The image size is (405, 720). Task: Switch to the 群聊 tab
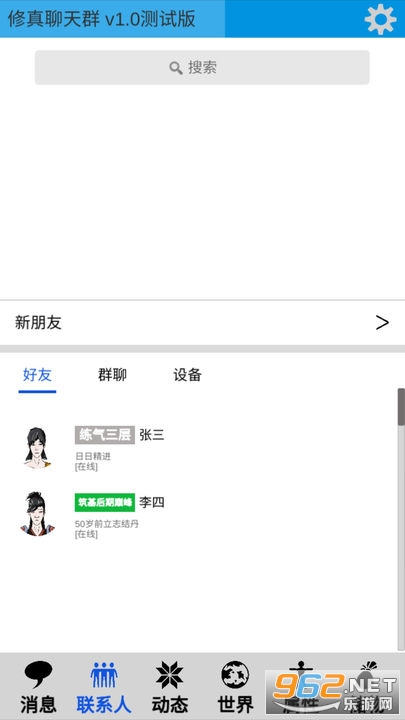(x=112, y=375)
